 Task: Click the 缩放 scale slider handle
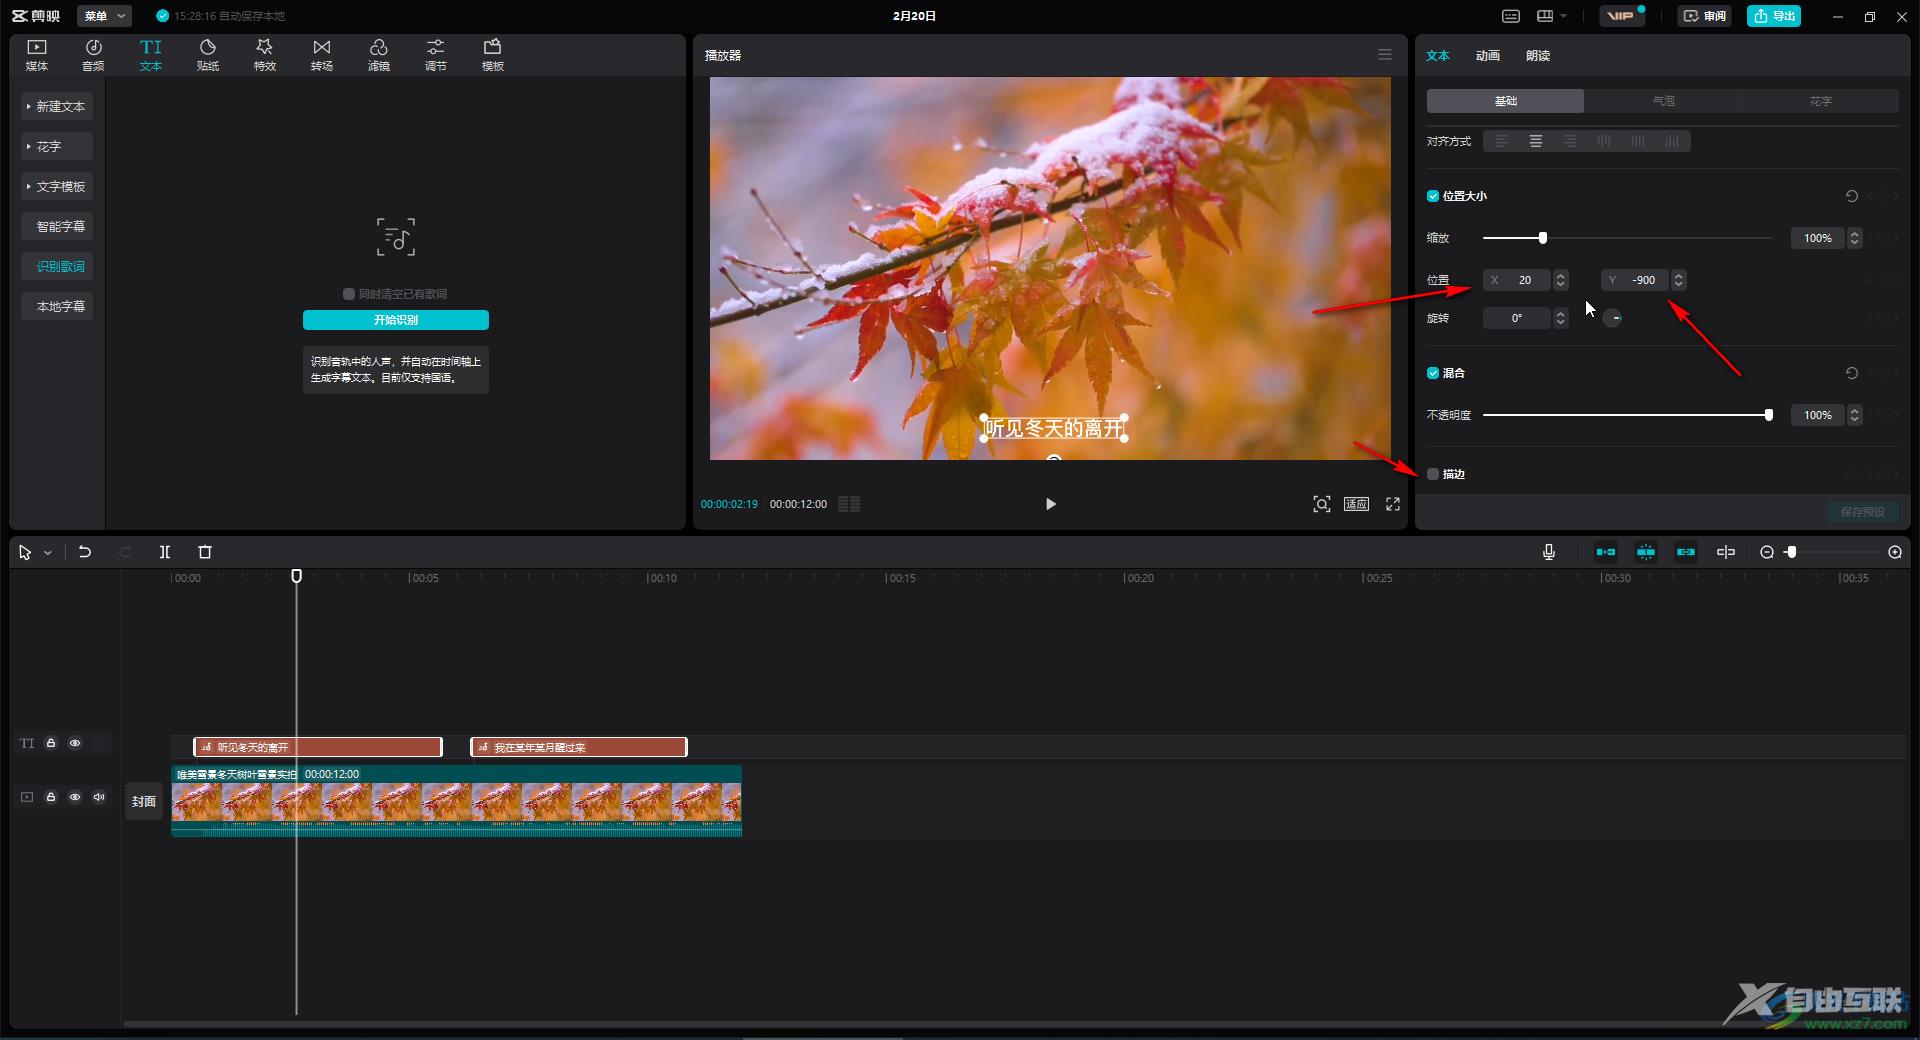tap(1543, 238)
